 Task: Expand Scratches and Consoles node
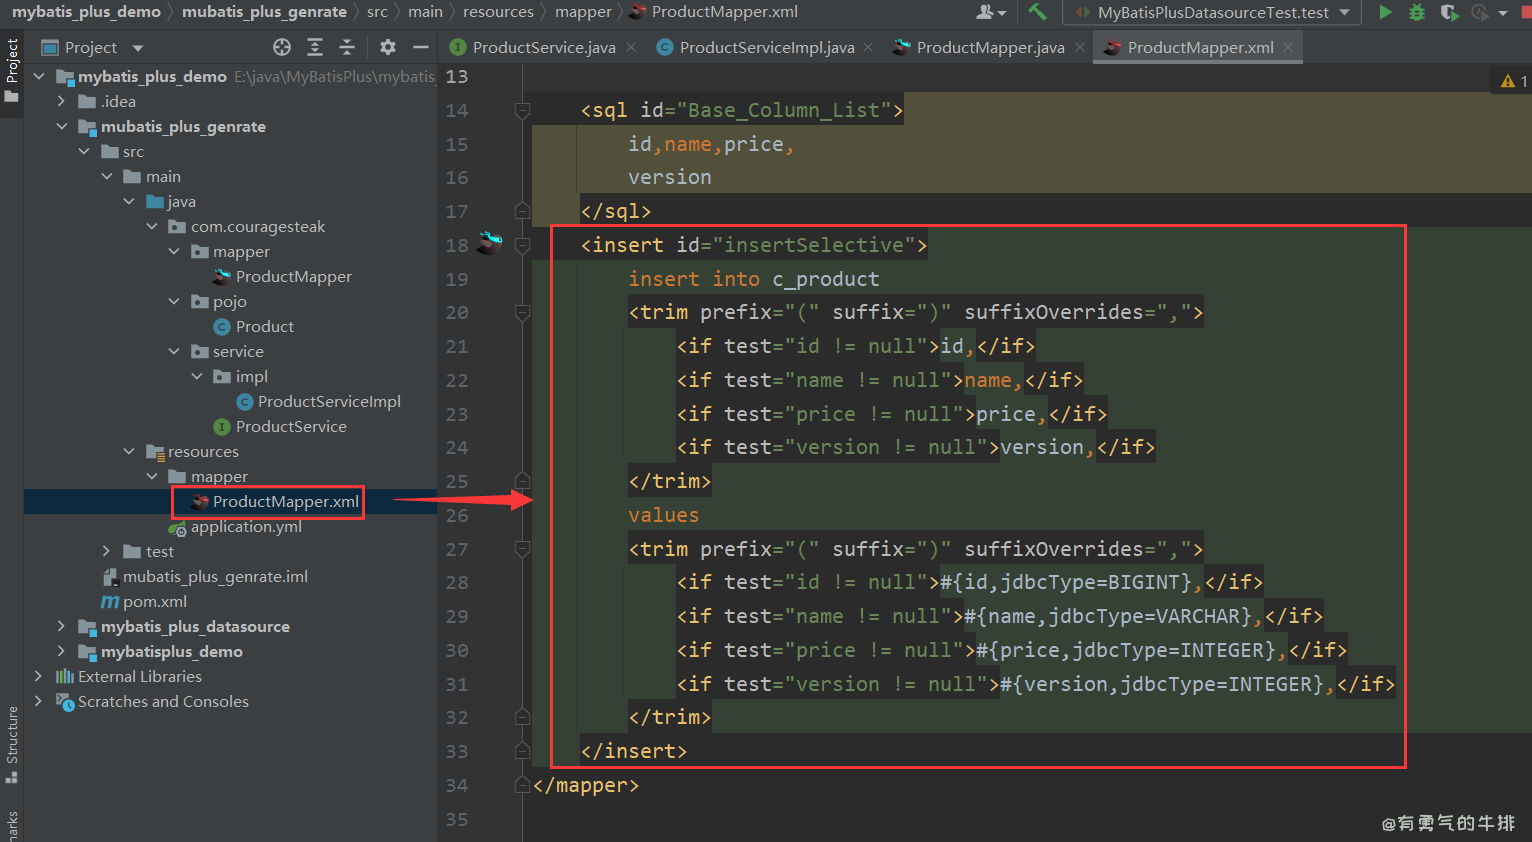pos(39,701)
